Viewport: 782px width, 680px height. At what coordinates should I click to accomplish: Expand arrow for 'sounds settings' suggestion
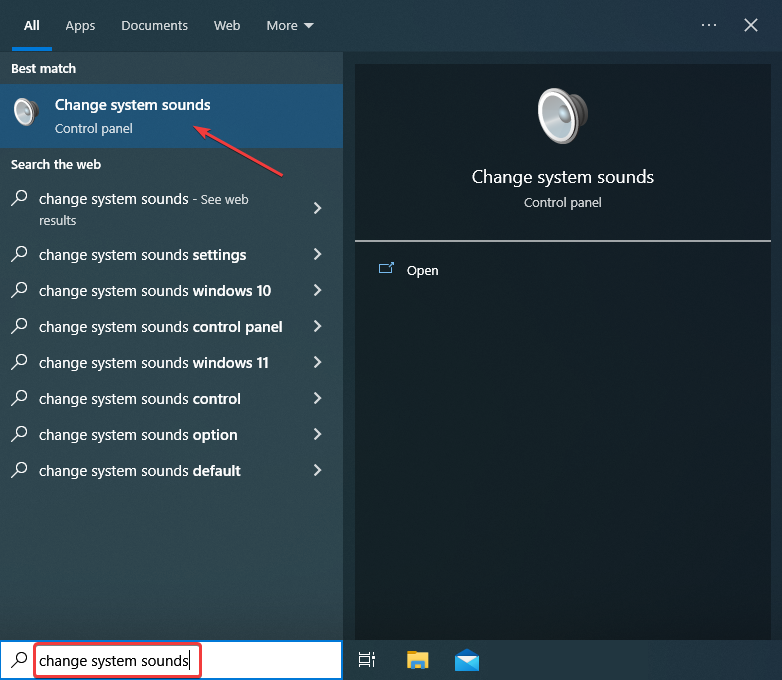tap(317, 254)
